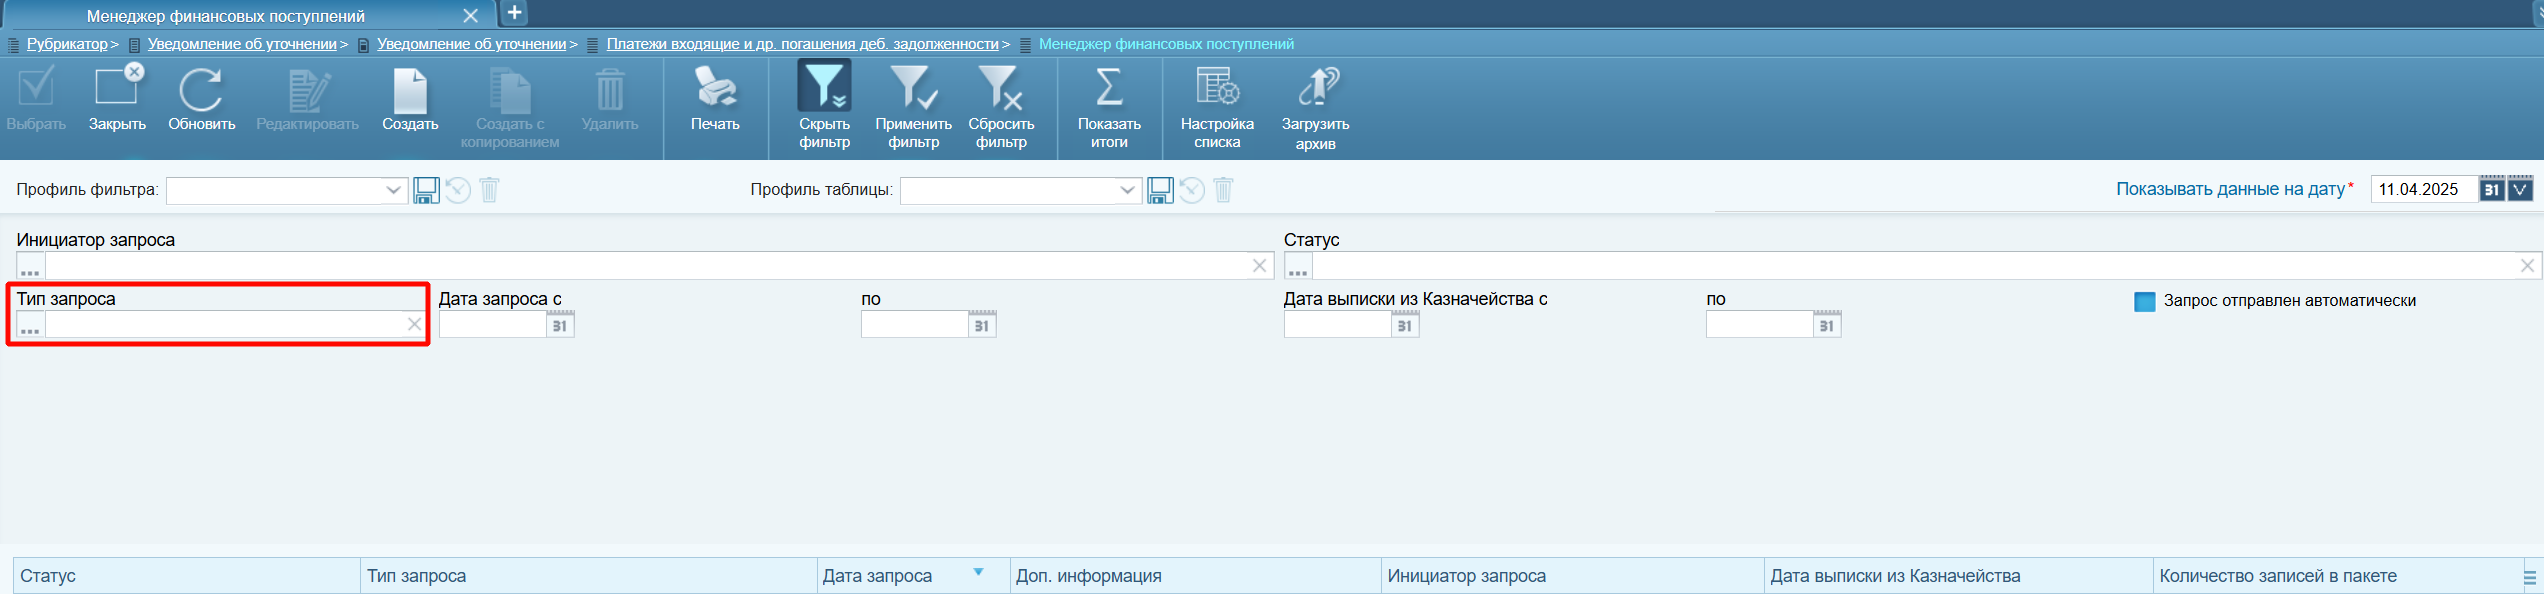Expand Профиль фильтра dropdown
The height and width of the screenshot is (594, 2544).
(x=393, y=190)
